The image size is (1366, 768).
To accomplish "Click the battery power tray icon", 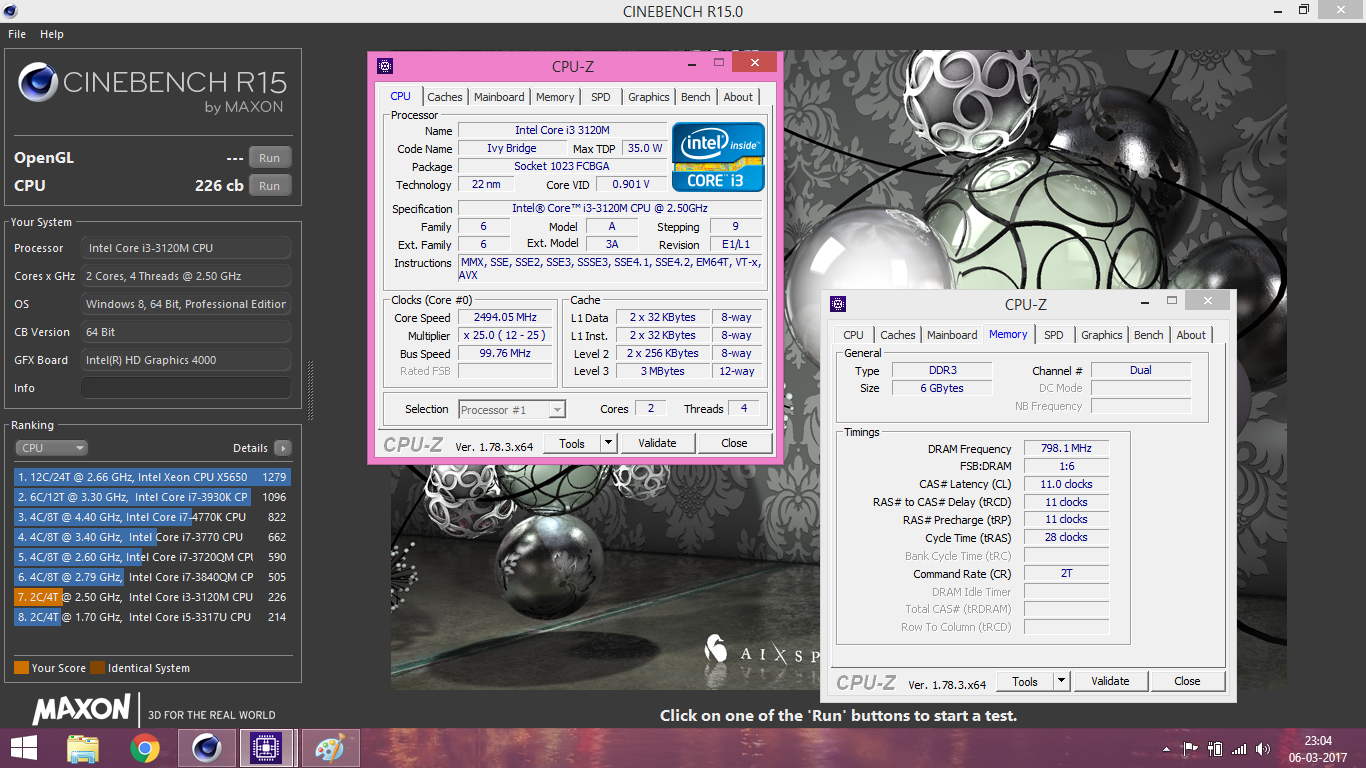I will (1215, 749).
